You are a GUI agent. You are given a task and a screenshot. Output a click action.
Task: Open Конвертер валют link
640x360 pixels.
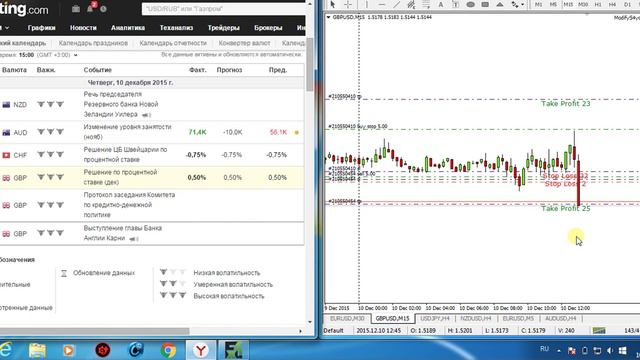click(244, 43)
